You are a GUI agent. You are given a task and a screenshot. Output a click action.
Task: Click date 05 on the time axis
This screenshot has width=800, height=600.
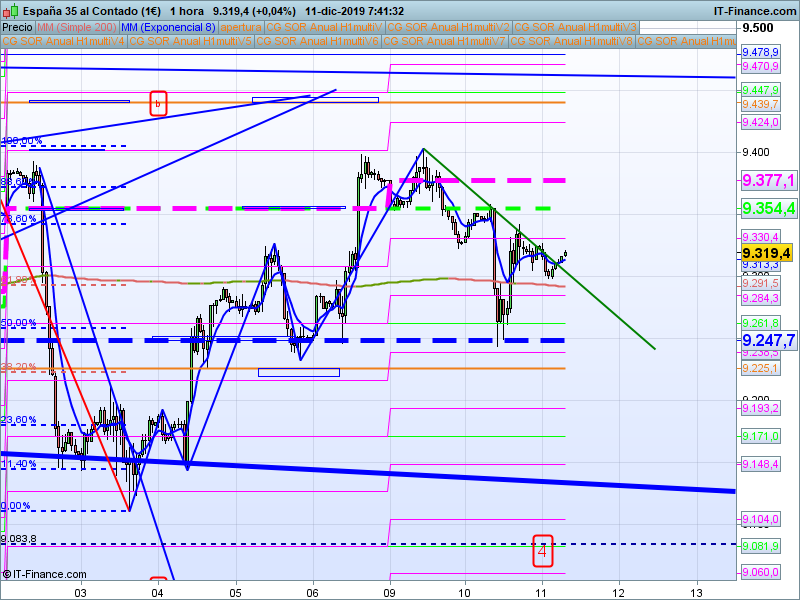click(x=235, y=593)
